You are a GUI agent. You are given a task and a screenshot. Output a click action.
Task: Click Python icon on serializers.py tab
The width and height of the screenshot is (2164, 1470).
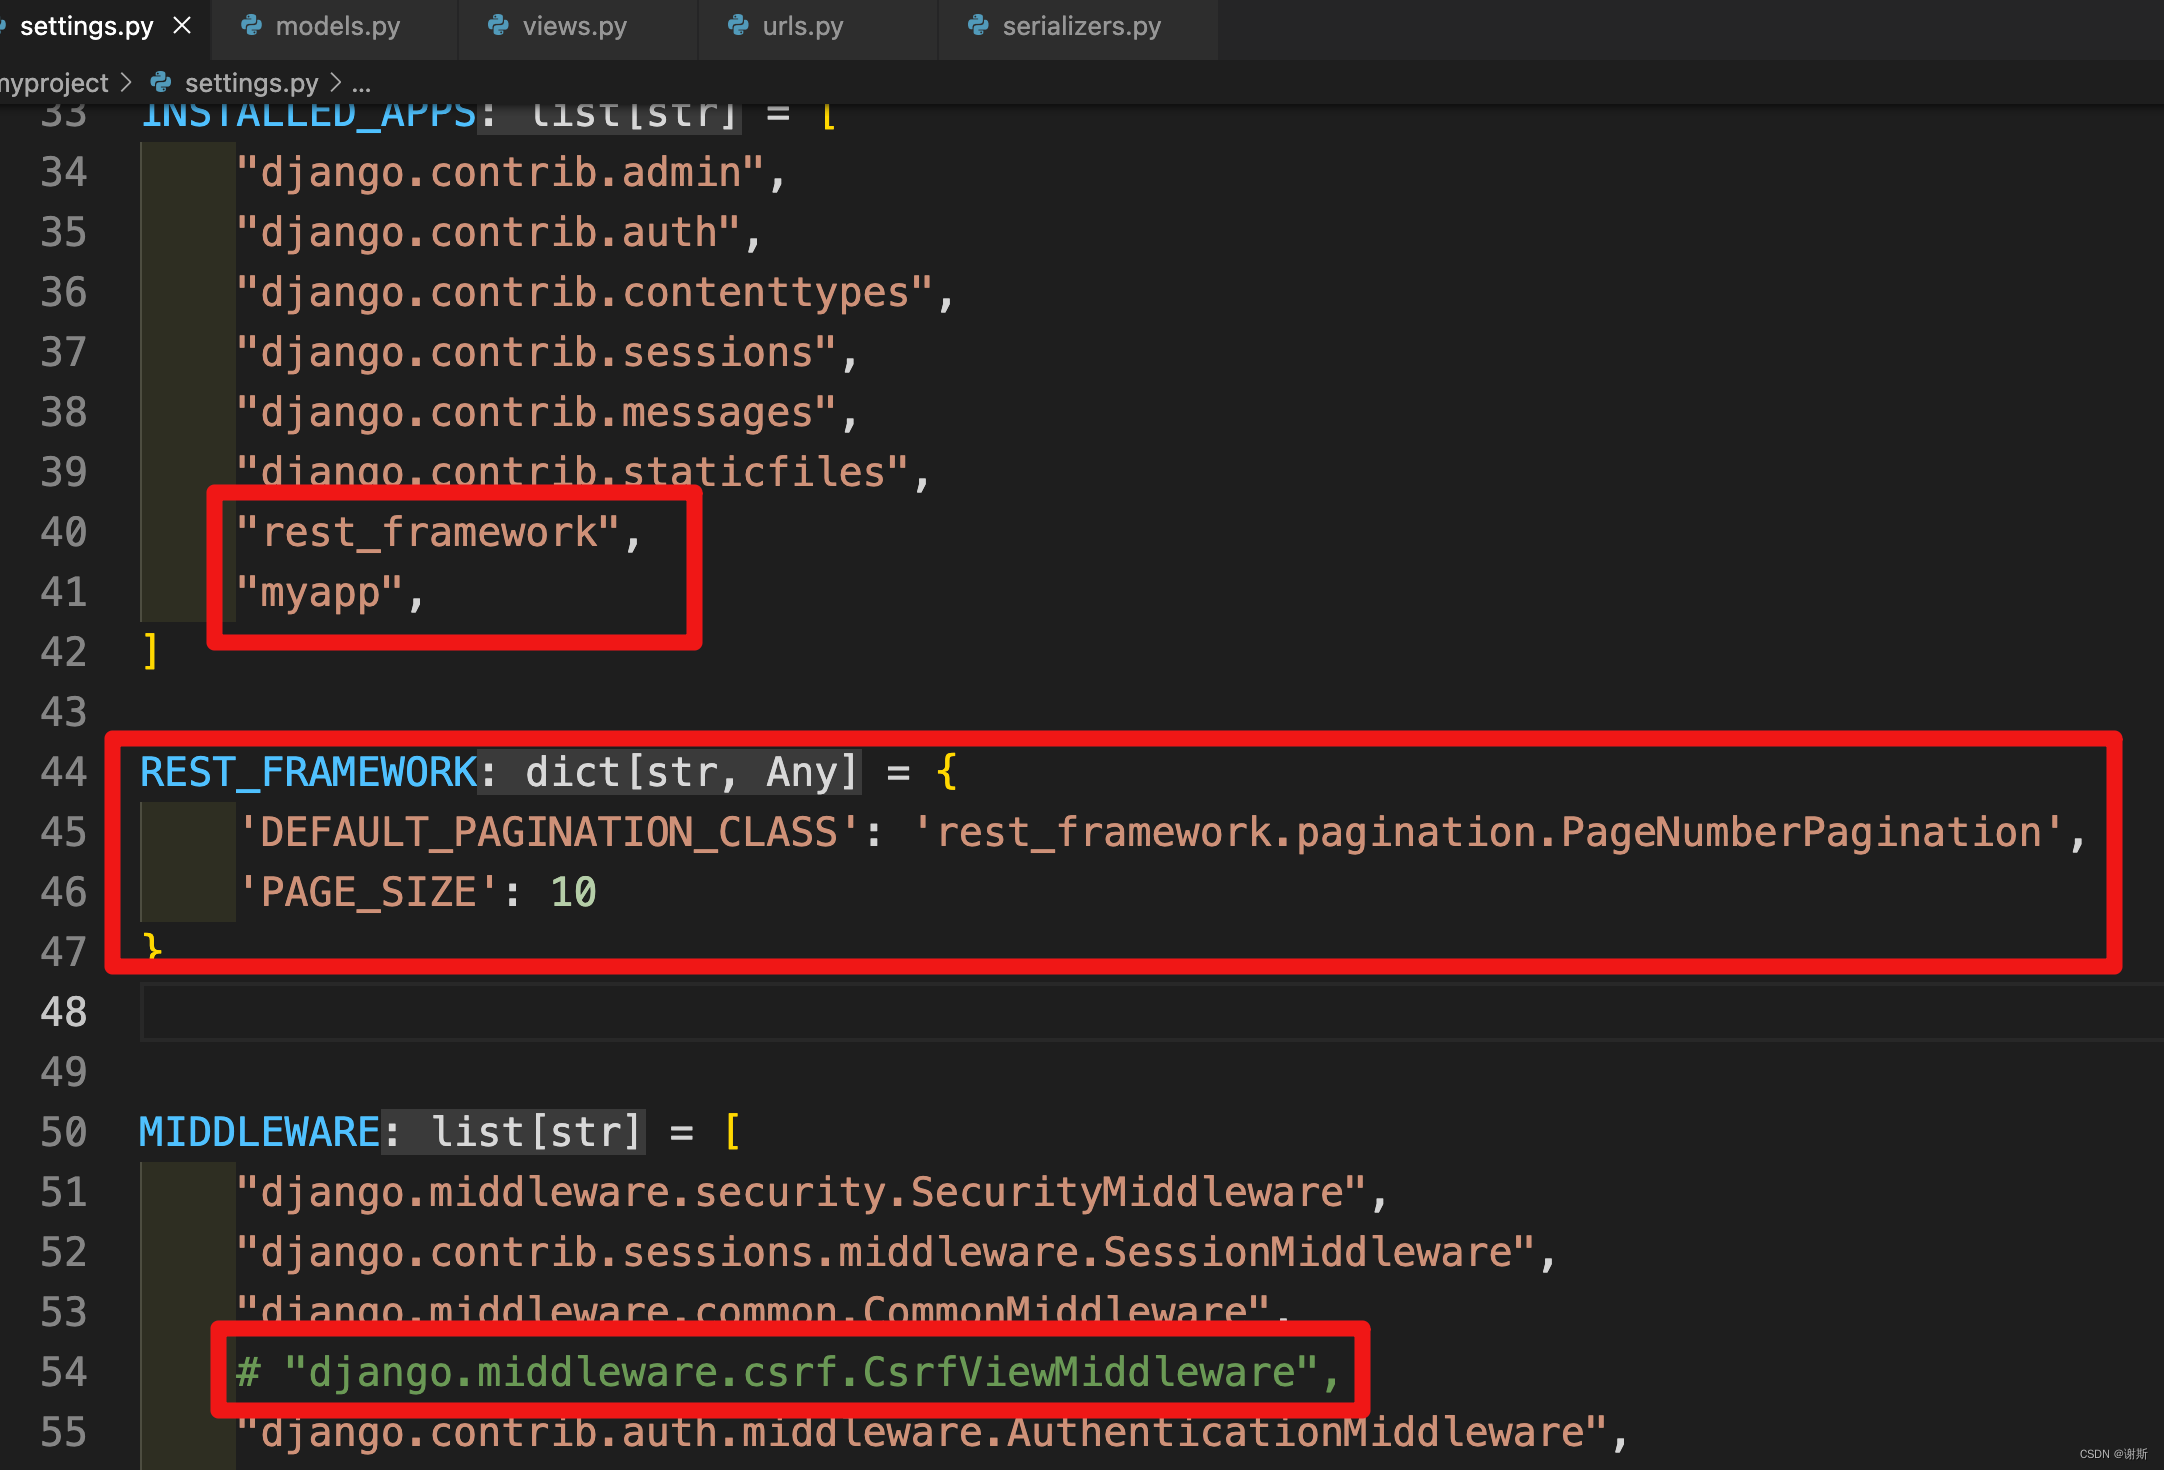pos(978,26)
